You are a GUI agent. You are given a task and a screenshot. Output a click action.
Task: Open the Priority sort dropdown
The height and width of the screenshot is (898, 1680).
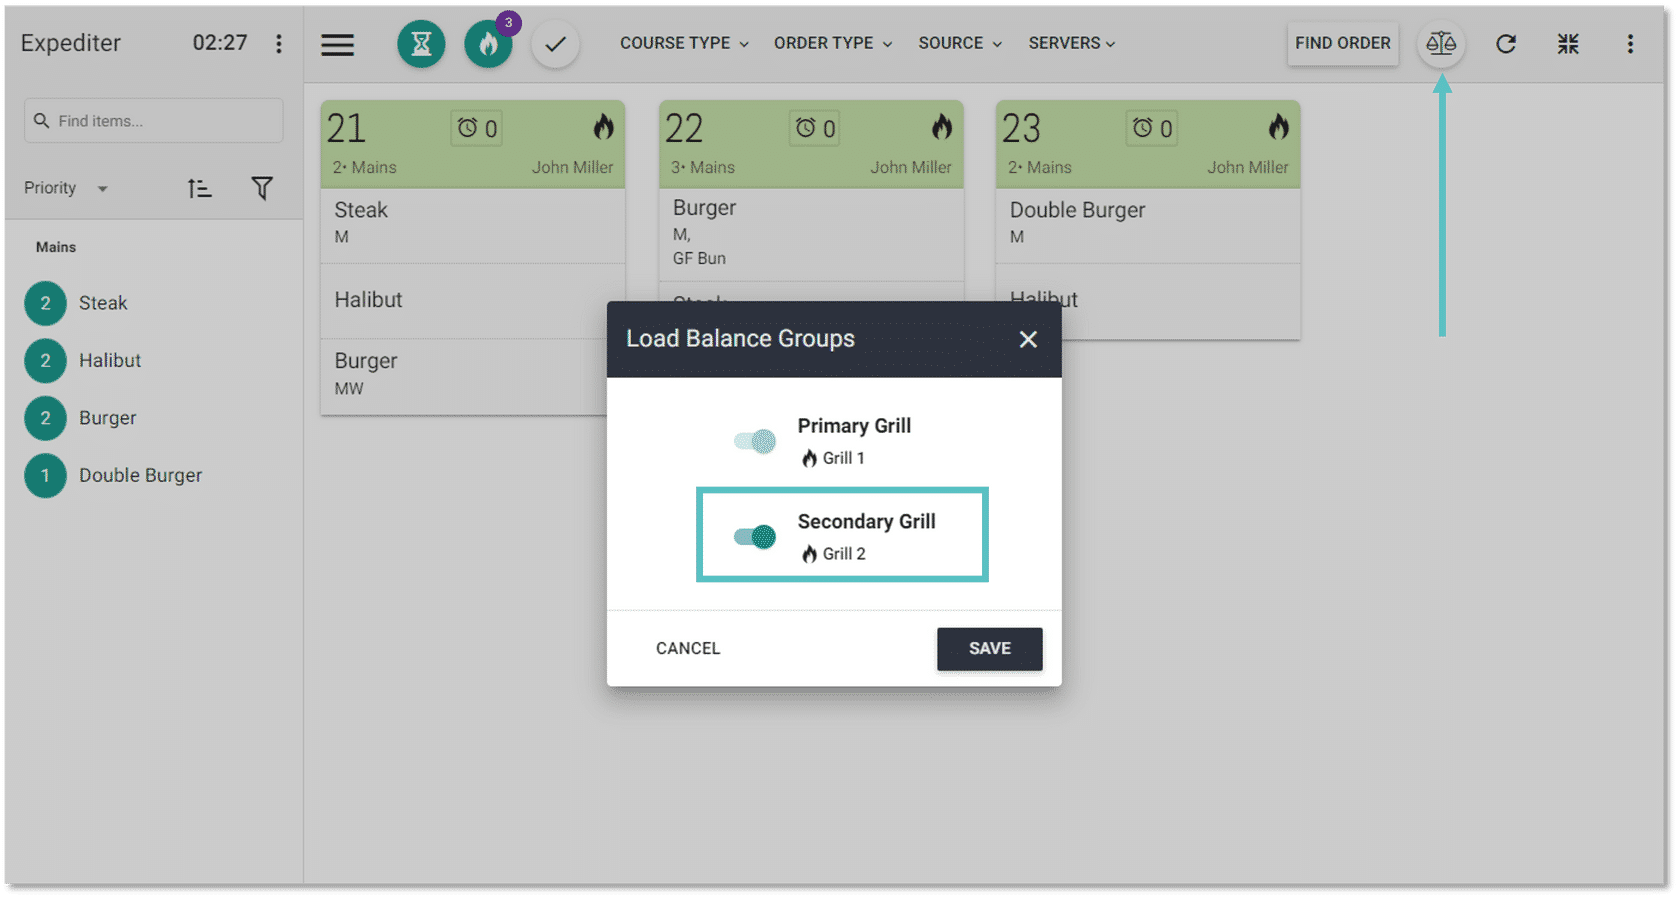tap(66, 188)
